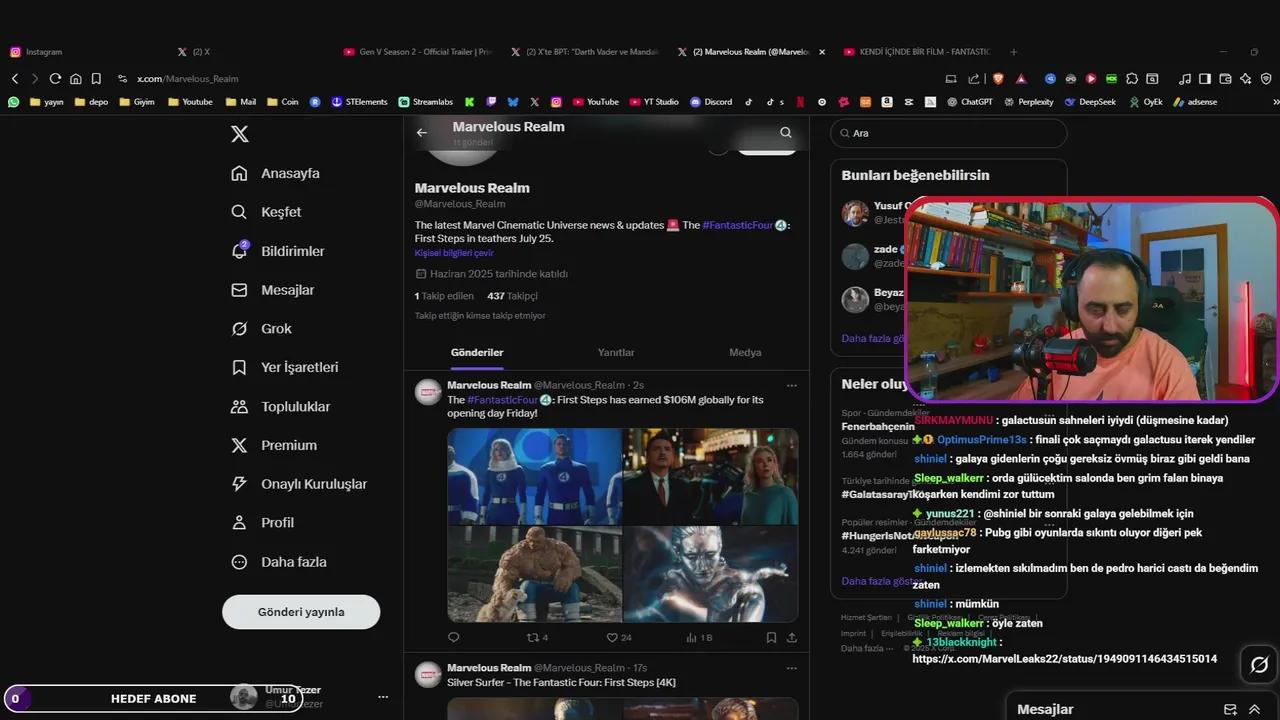Switch to Medya tab
Screen dimensions: 1280x720
(x=745, y=352)
